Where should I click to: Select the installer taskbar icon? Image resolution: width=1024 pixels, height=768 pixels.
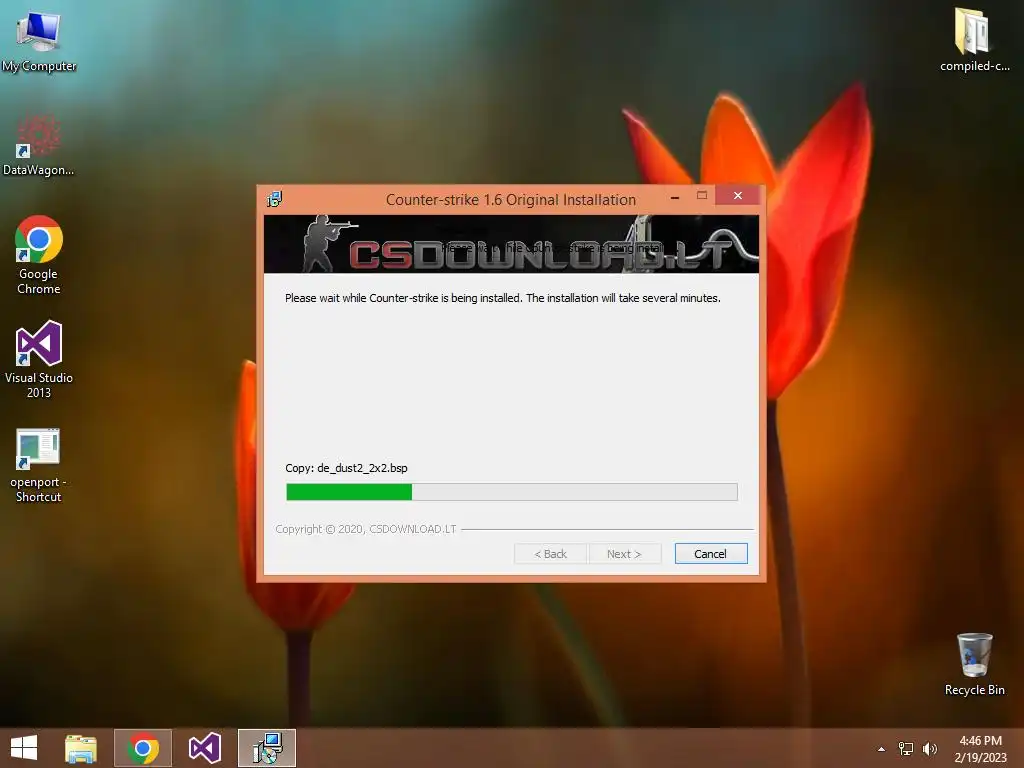[266, 748]
